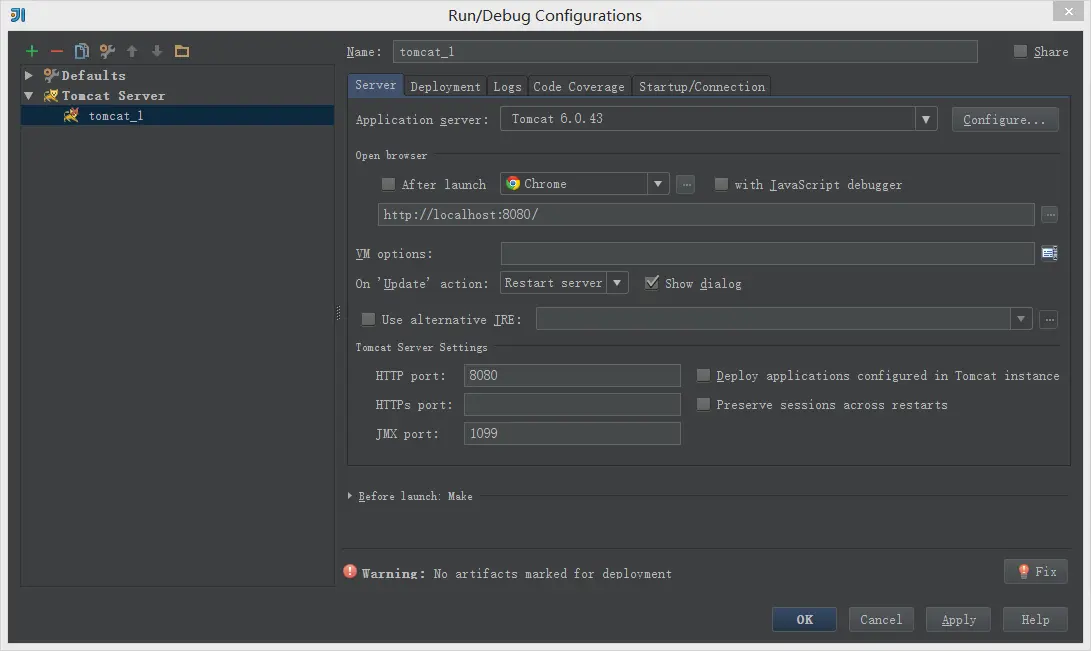Switch to the Deployment tab
Viewport: 1091px width, 651px height.
tap(445, 86)
